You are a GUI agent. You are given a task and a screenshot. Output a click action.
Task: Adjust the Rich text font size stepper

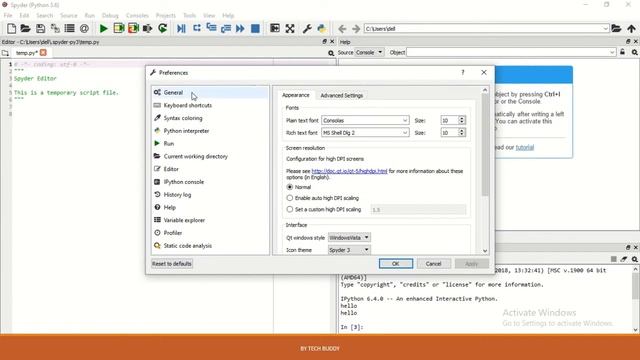(462, 133)
